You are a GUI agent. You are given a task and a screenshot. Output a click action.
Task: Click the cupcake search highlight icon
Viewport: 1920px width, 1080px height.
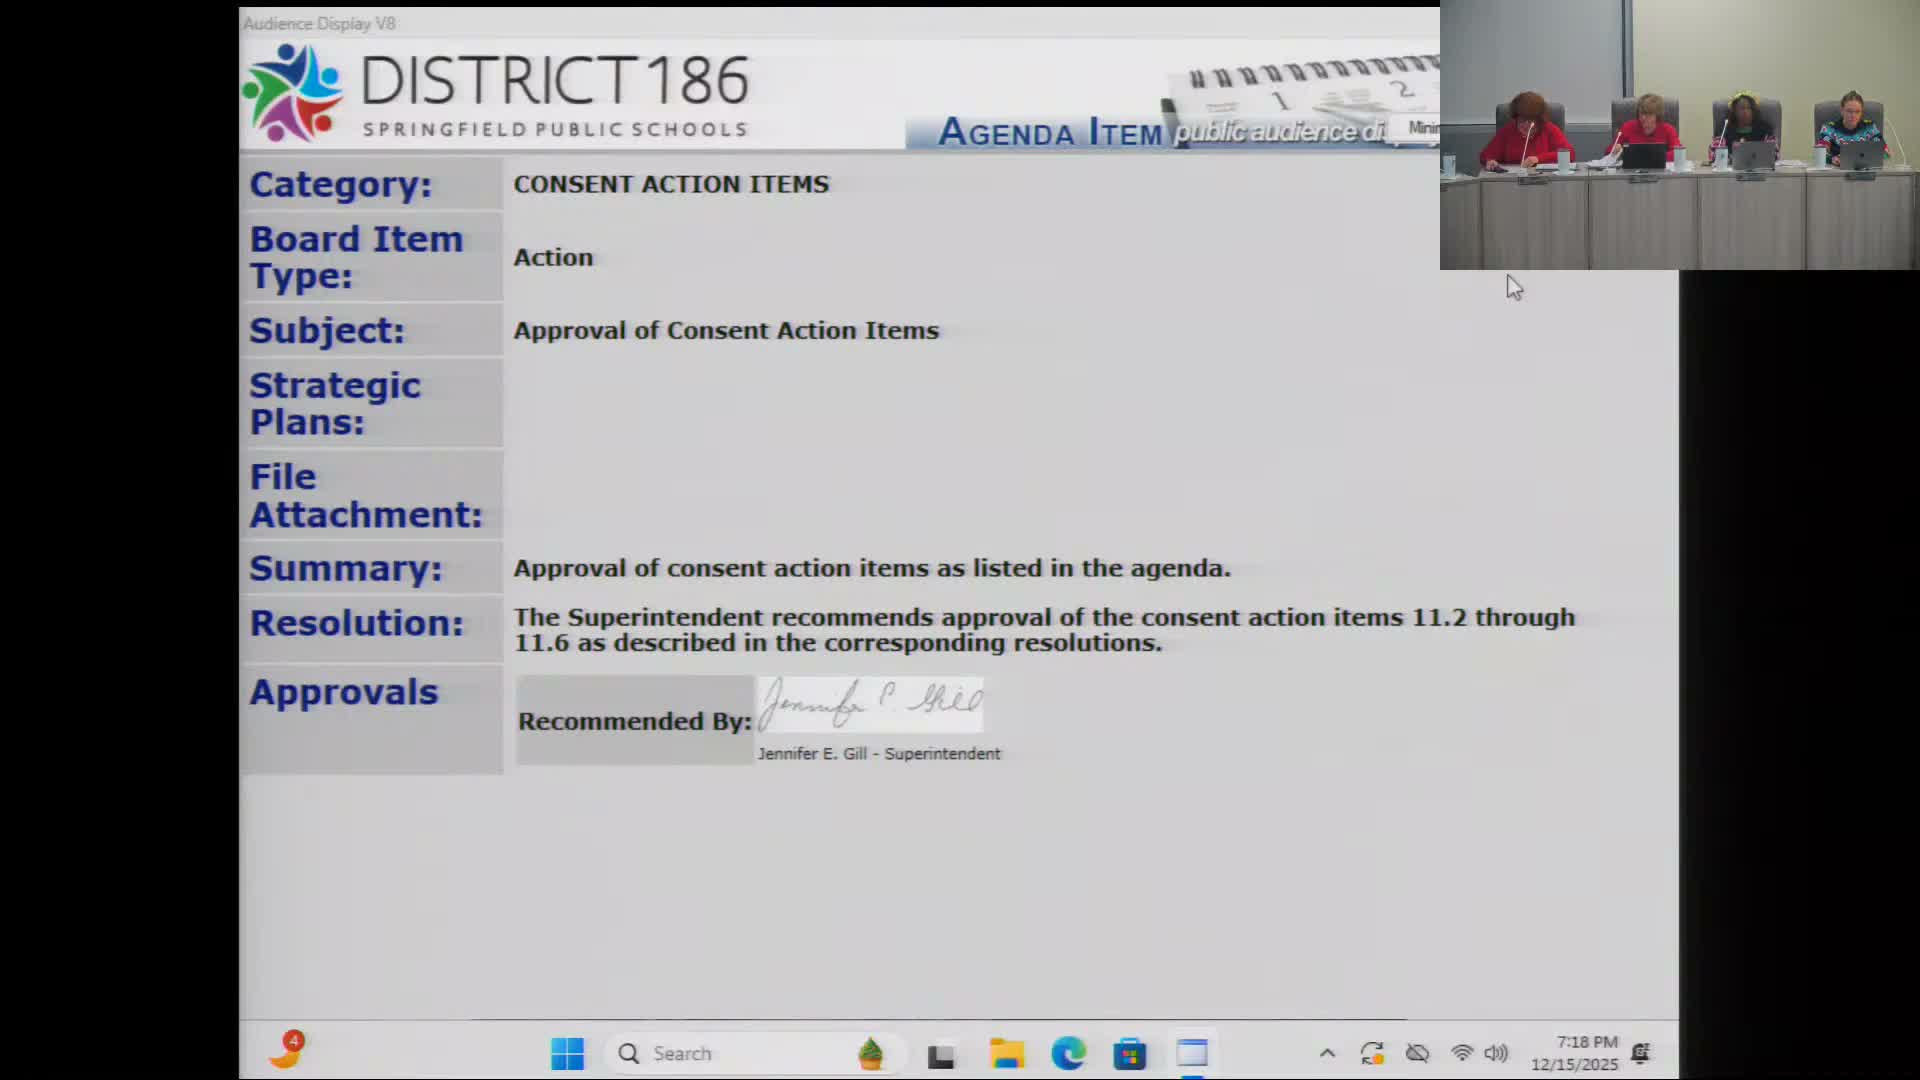coord(870,1053)
